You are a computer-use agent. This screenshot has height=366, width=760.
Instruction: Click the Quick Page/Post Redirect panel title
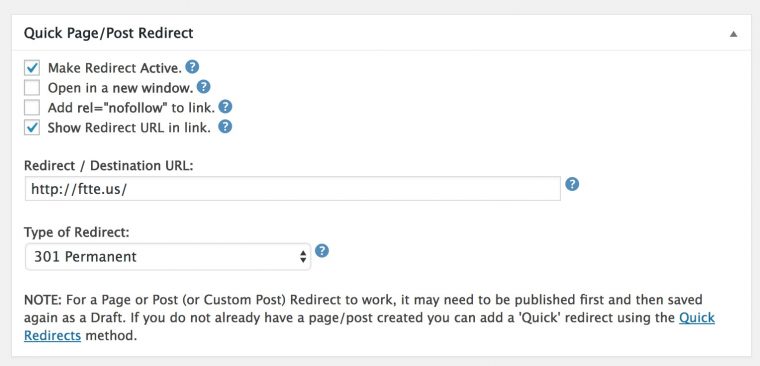(x=109, y=33)
